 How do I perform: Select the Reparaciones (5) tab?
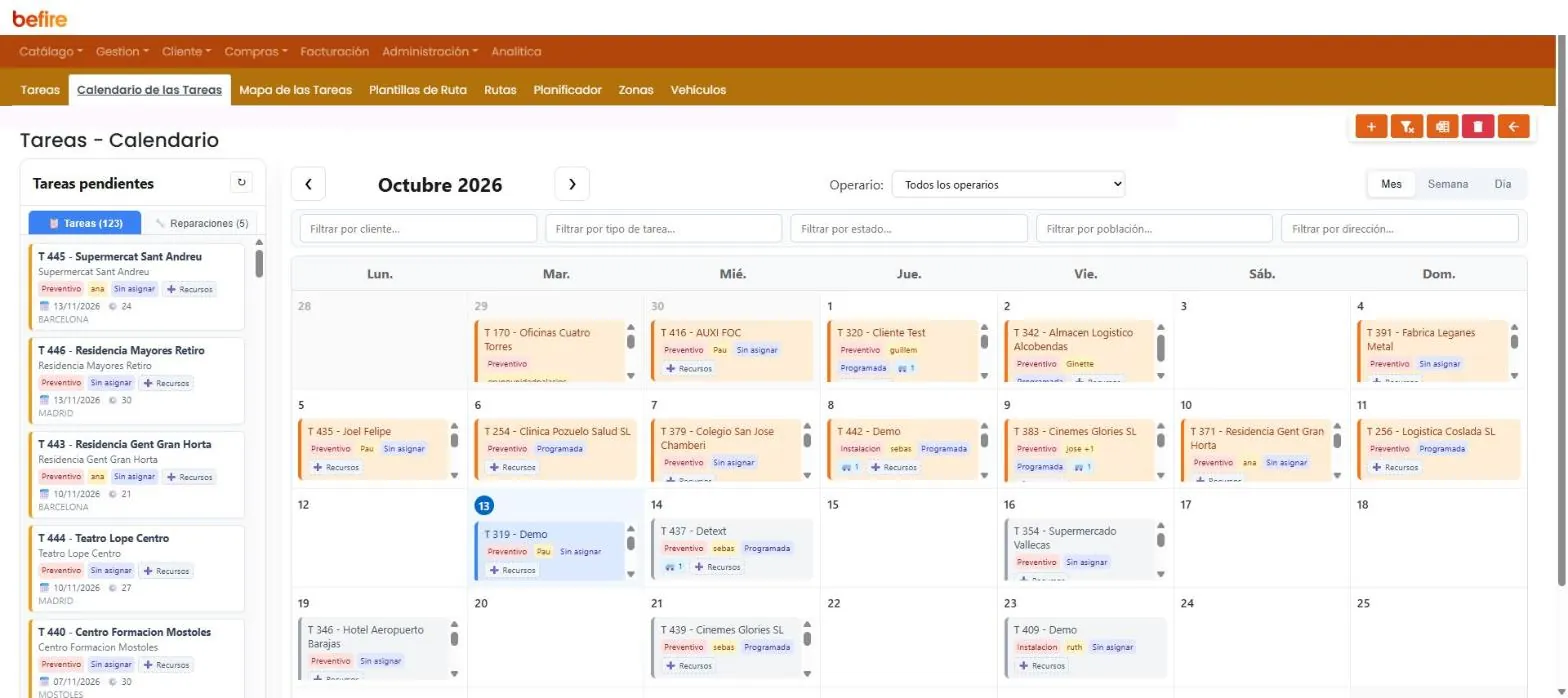coord(201,223)
